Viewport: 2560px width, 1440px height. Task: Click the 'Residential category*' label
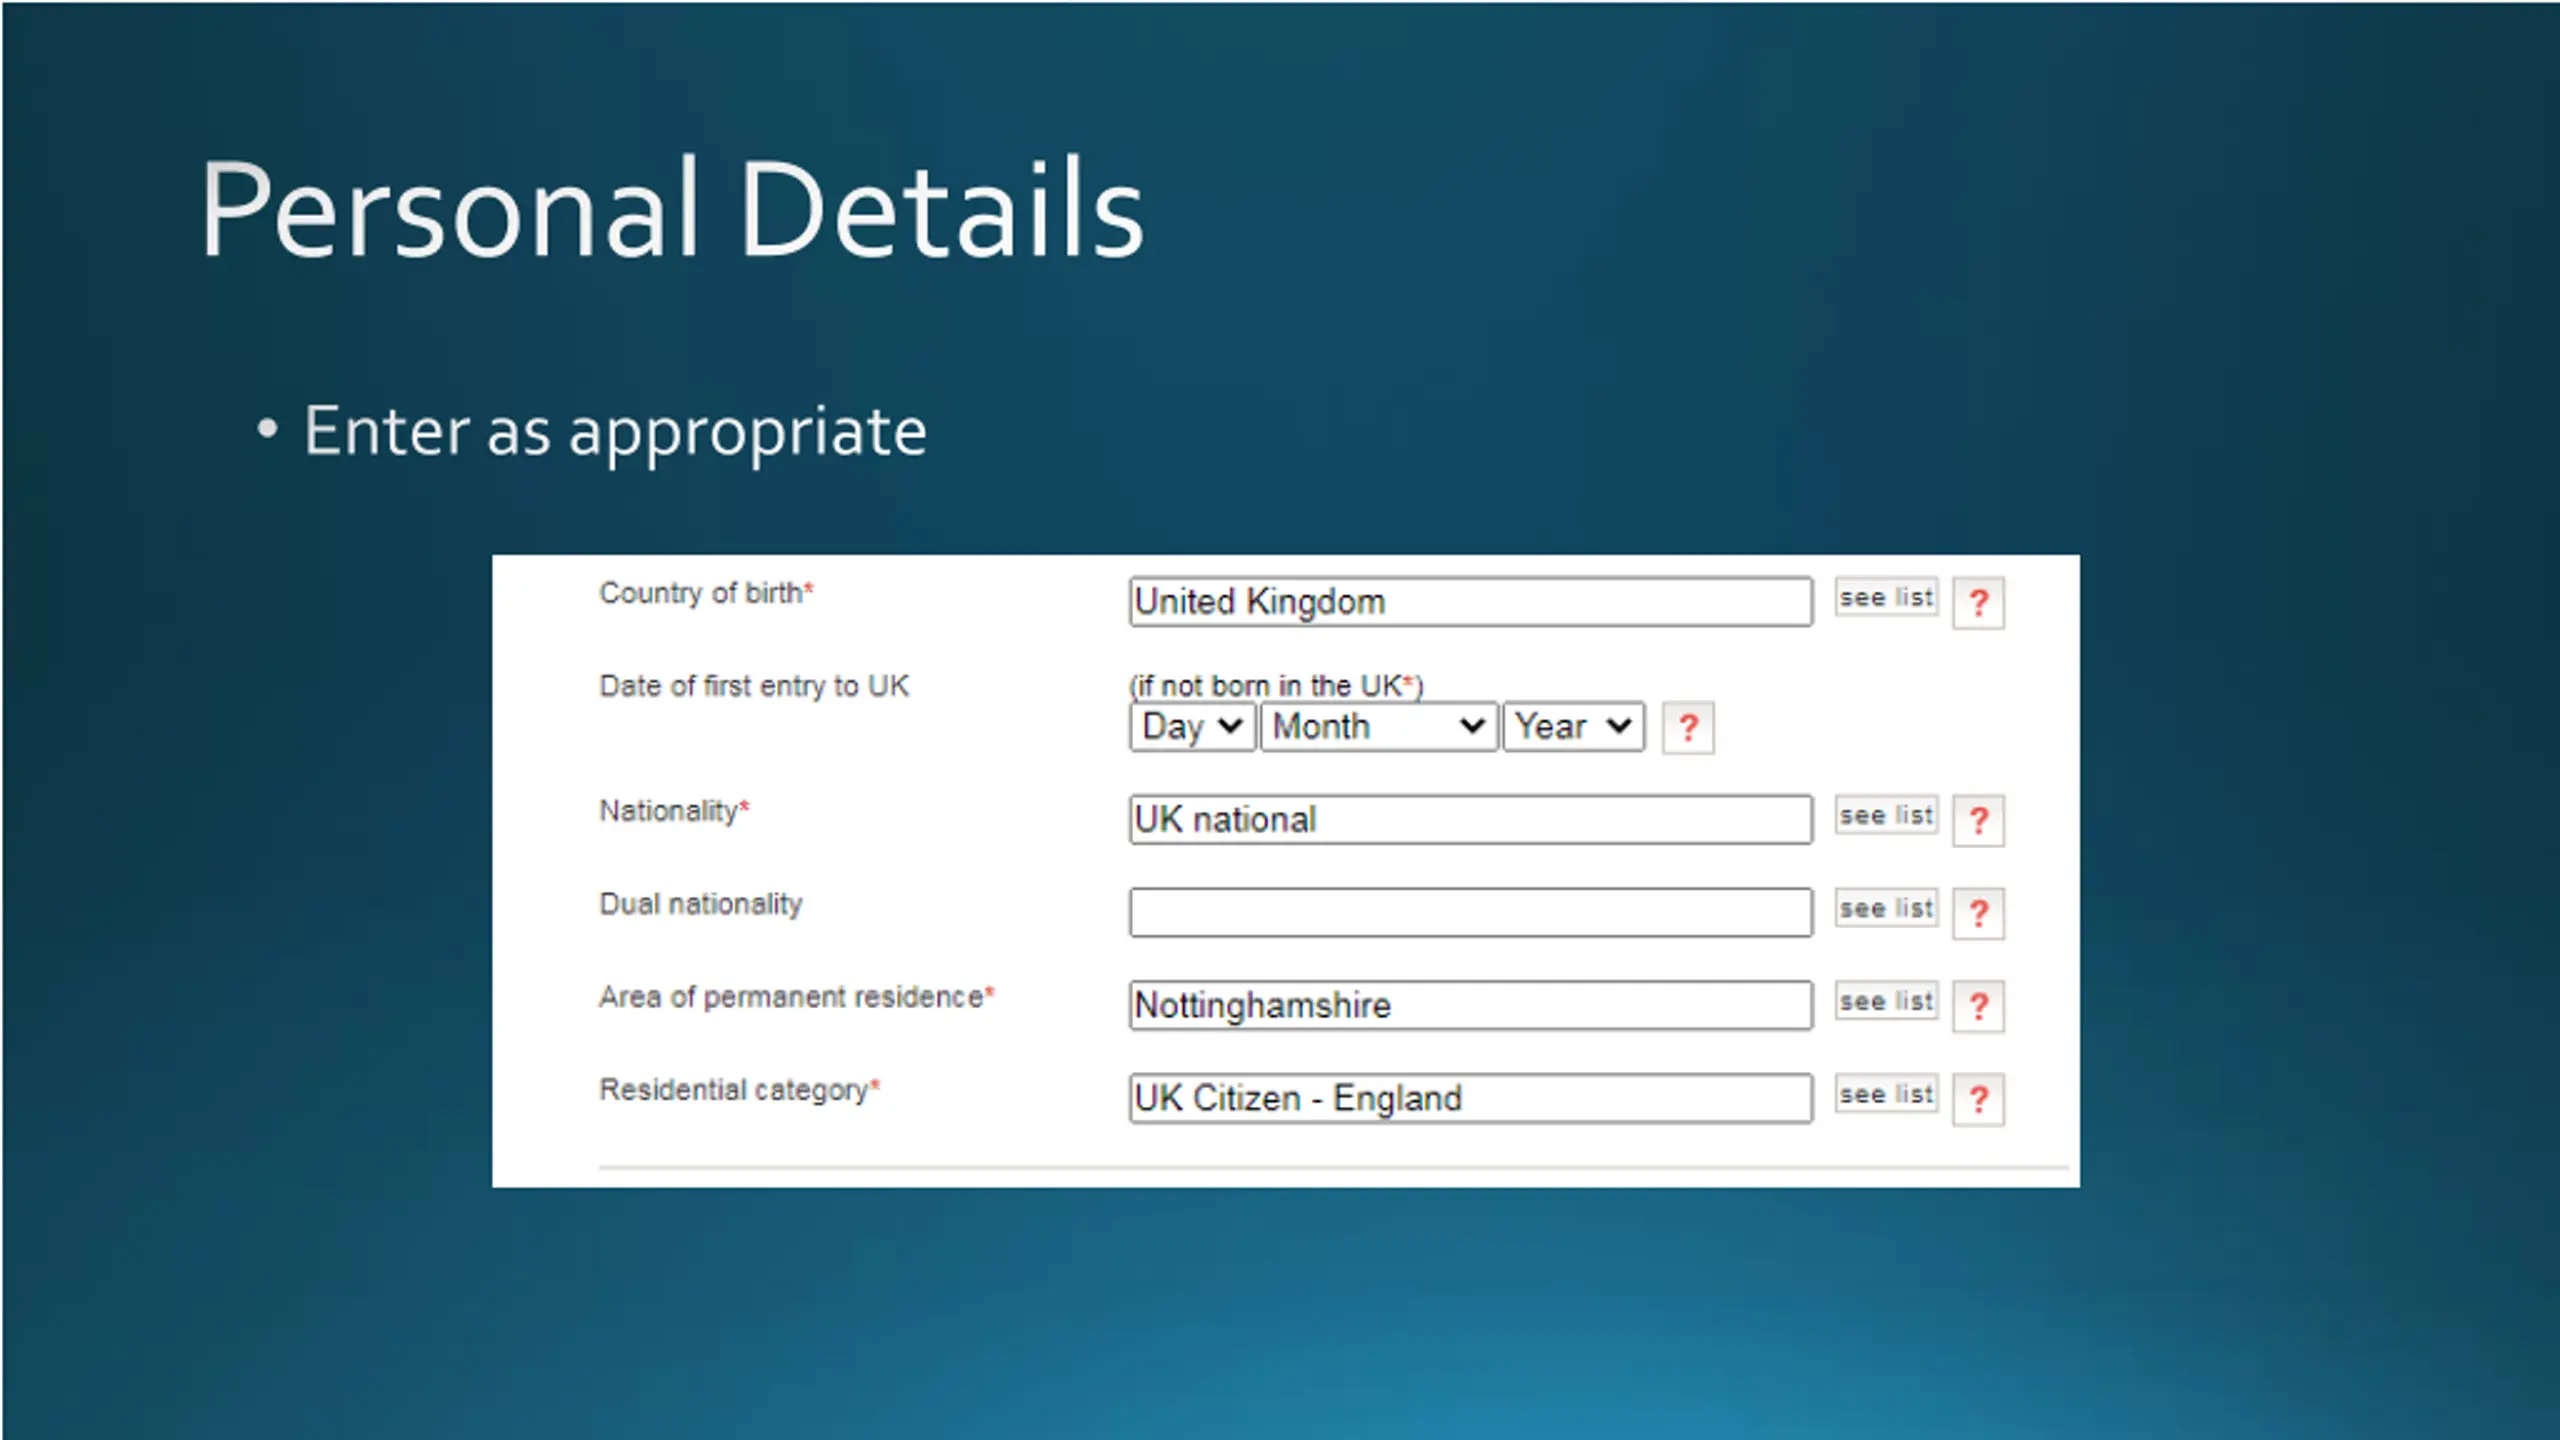point(739,1090)
